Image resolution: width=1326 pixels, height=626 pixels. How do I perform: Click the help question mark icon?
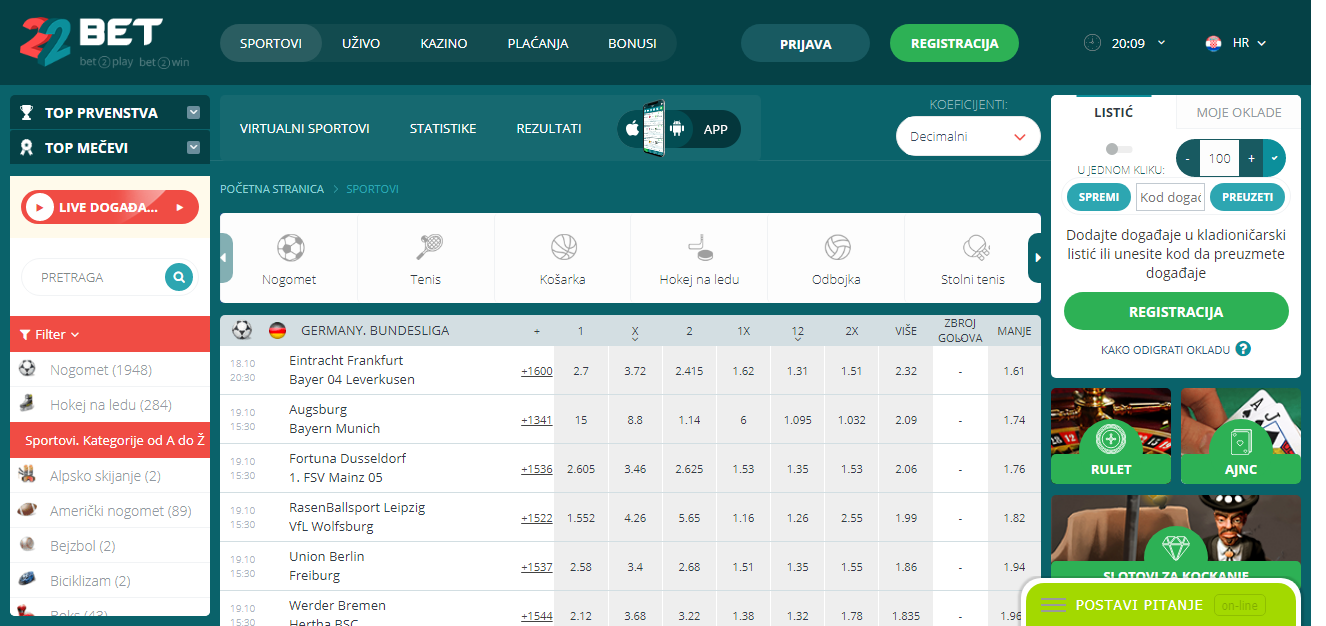1243,349
